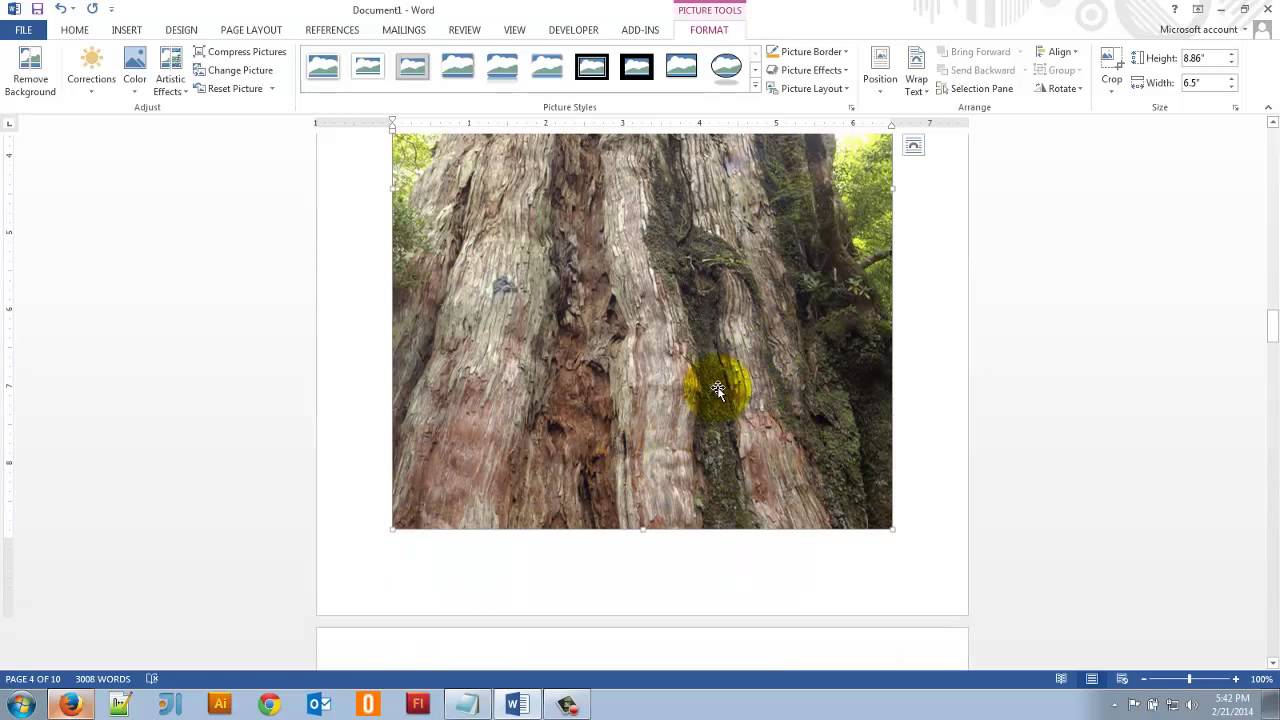1280x720 pixels.
Task: Click Remove Background tool
Action: (30, 72)
